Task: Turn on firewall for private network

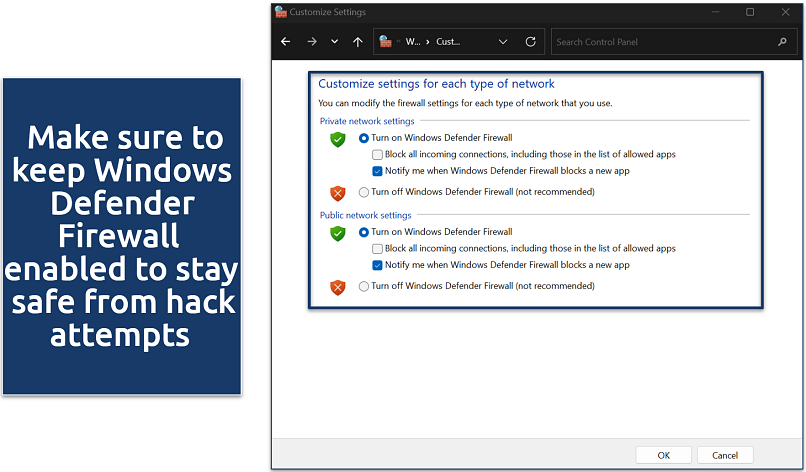Action: tap(364, 138)
